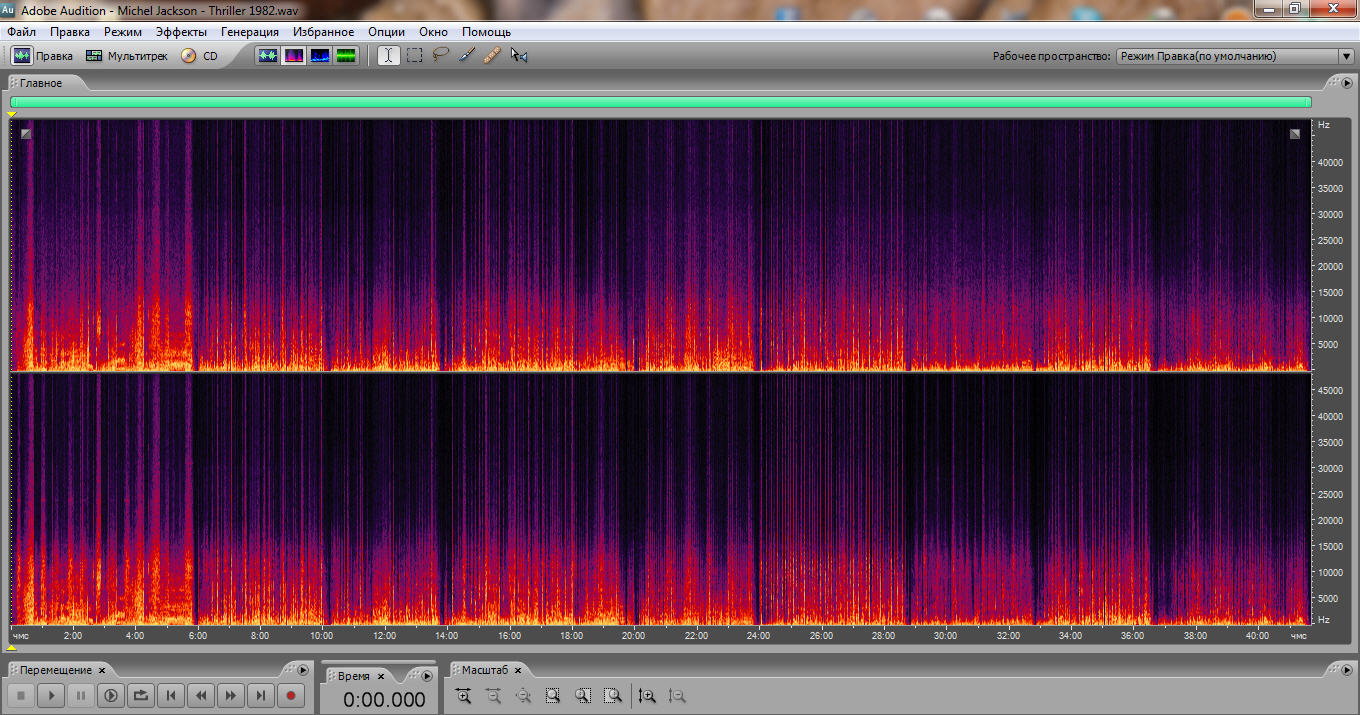The height and width of the screenshot is (715, 1360).
Task: Switch to Мультитрек multitrack view
Action: [x=127, y=56]
